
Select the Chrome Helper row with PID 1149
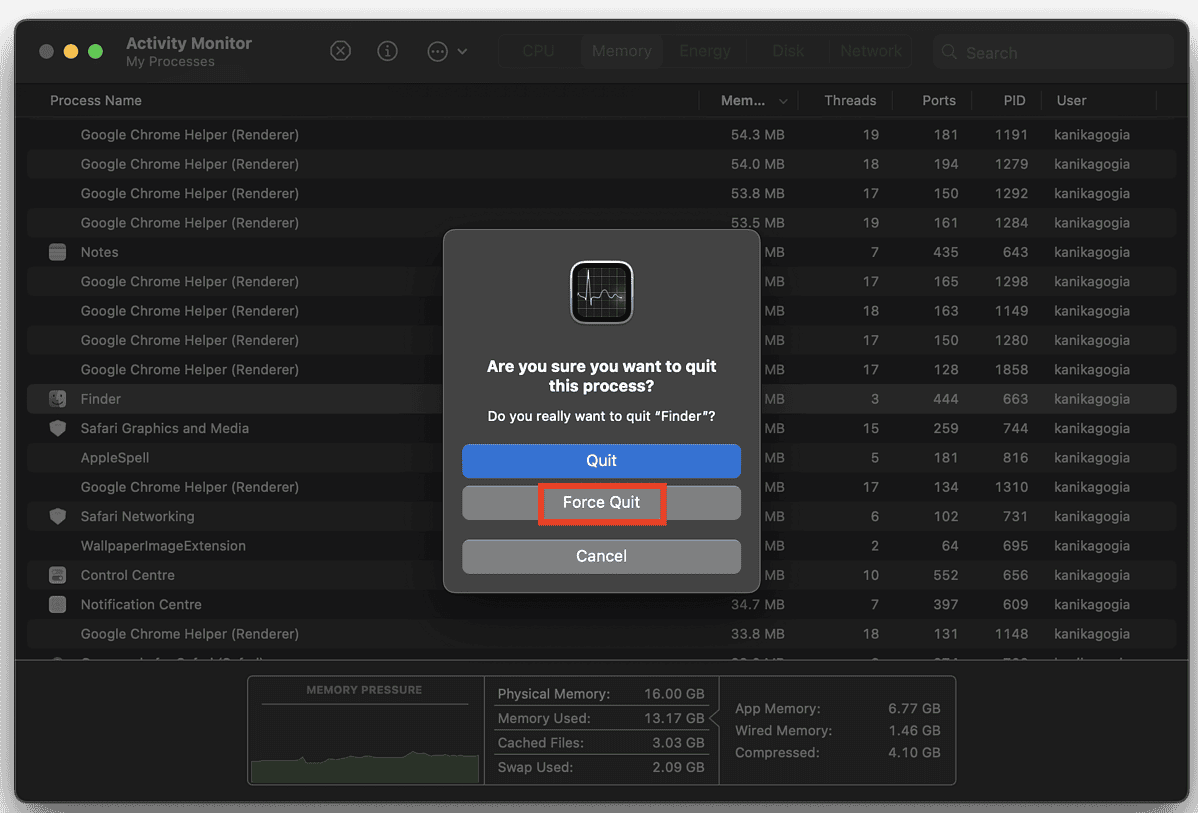coord(601,311)
